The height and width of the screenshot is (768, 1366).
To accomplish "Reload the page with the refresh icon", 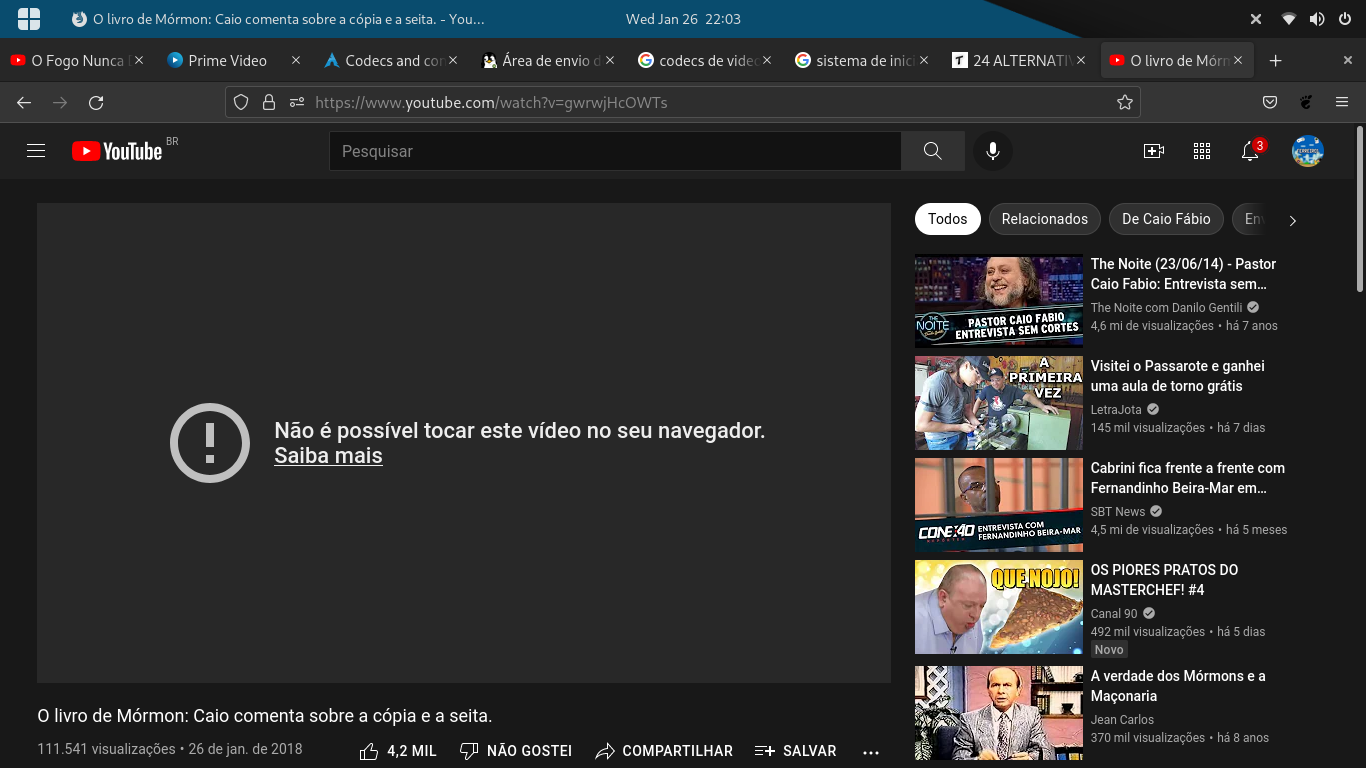I will 96,102.
